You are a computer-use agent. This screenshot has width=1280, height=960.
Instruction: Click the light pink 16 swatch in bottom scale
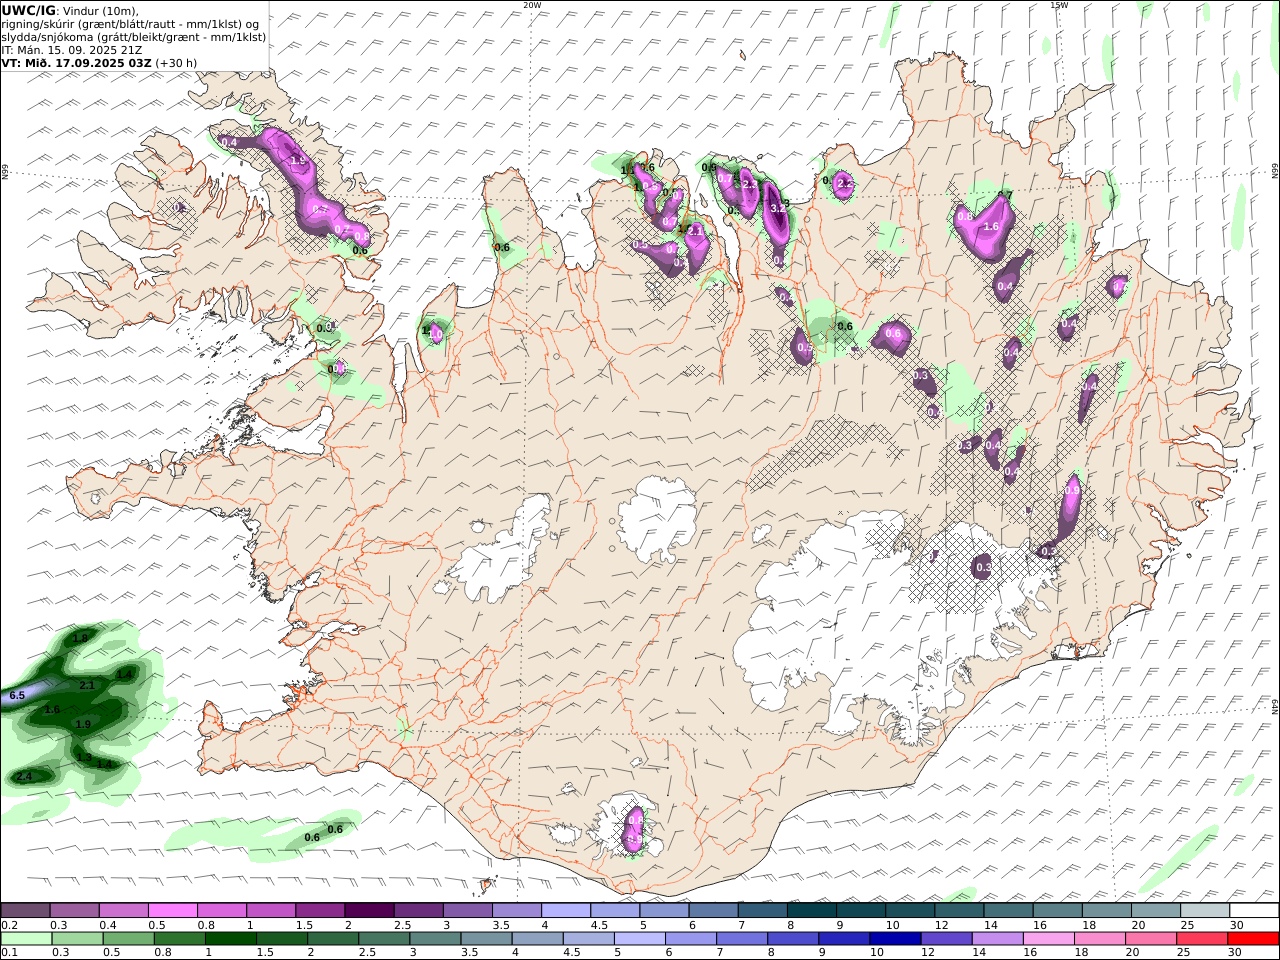click(1049, 938)
